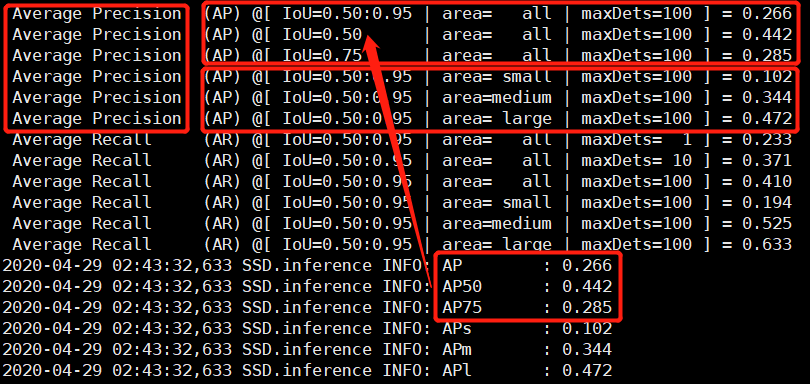Click 0.102 in the Average Precision small-area row
This screenshot has width=810, height=384.
click(x=767, y=76)
